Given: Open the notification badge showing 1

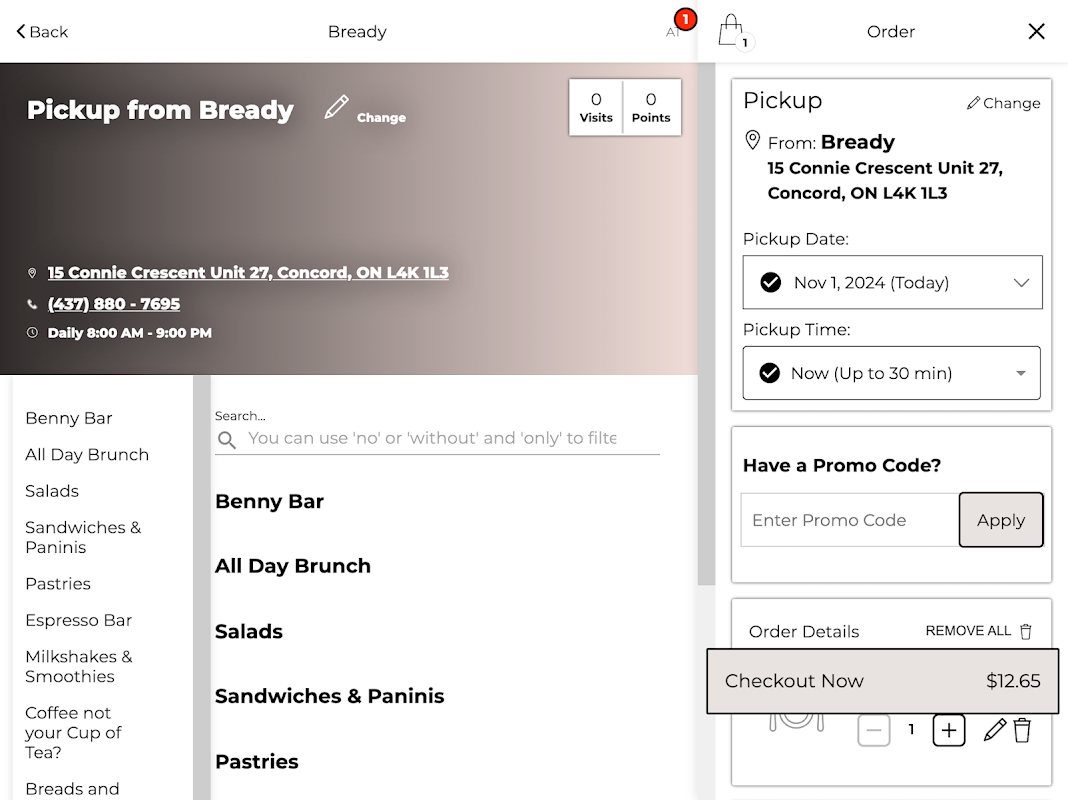Looking at the screenshot, I should pyautogui.click(x=685, y=20).
